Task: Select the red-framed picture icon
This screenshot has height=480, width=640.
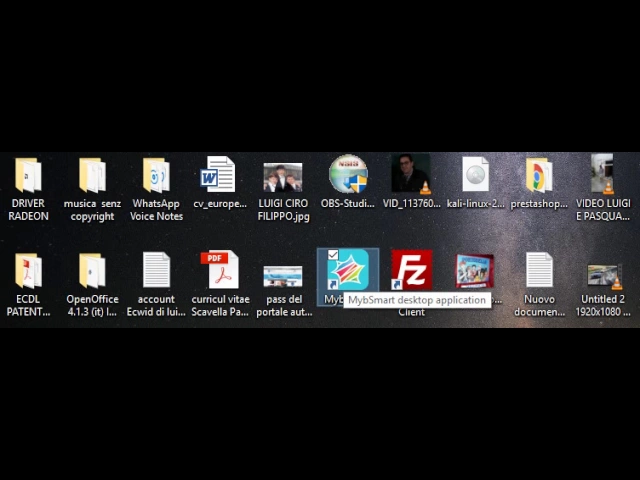Action: (475, 271)
